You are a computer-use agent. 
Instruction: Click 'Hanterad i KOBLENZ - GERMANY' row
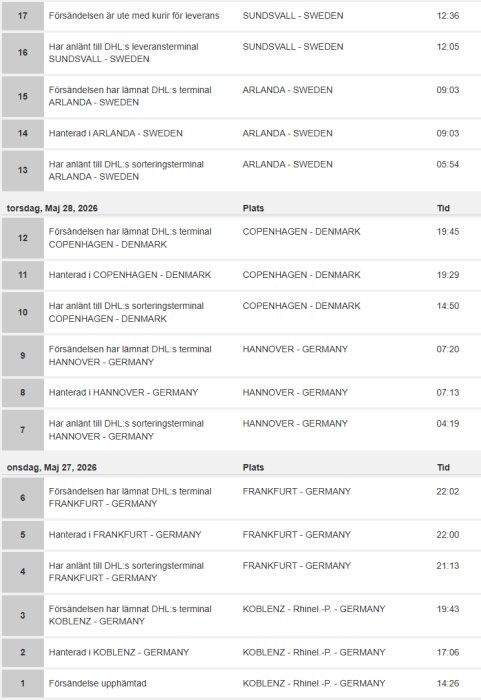(x=241, y=652)
